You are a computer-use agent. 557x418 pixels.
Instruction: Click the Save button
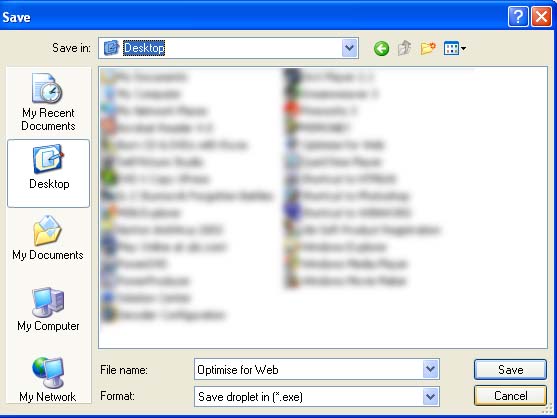coord(510,369)
